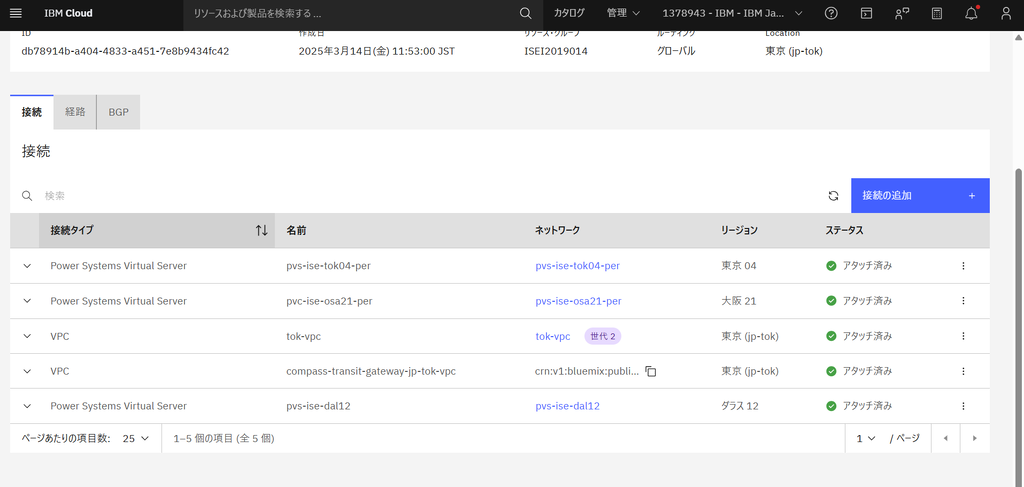The width and height of the screenshot is (1024, 487).
Task: Open overflow menu for pvs-ise-dal12 row
Action: click(x=963, y=405)
